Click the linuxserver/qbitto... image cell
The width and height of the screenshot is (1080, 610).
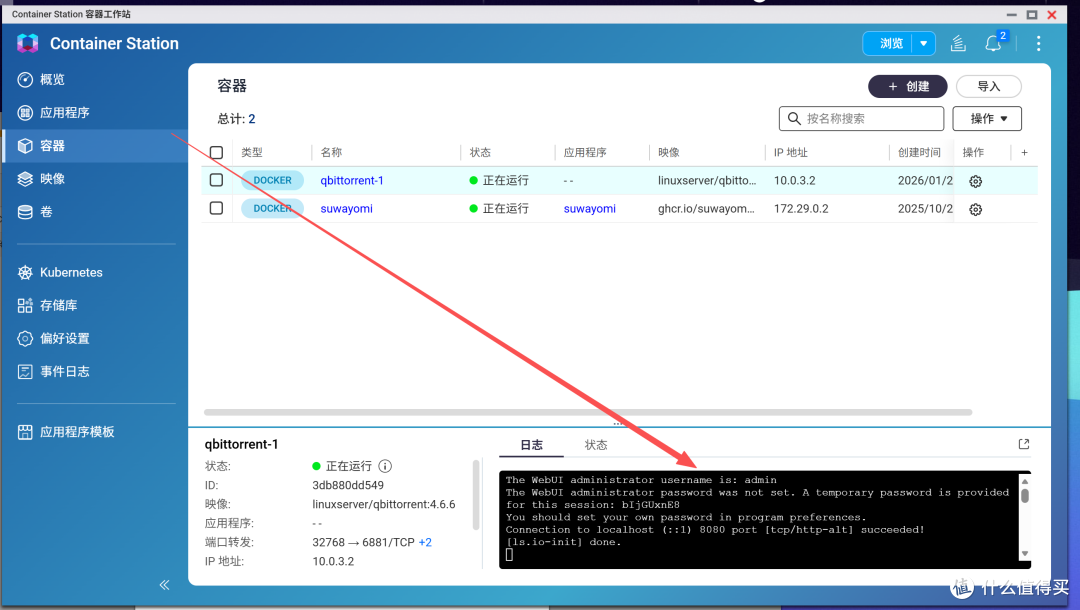(x=707, y=180)
